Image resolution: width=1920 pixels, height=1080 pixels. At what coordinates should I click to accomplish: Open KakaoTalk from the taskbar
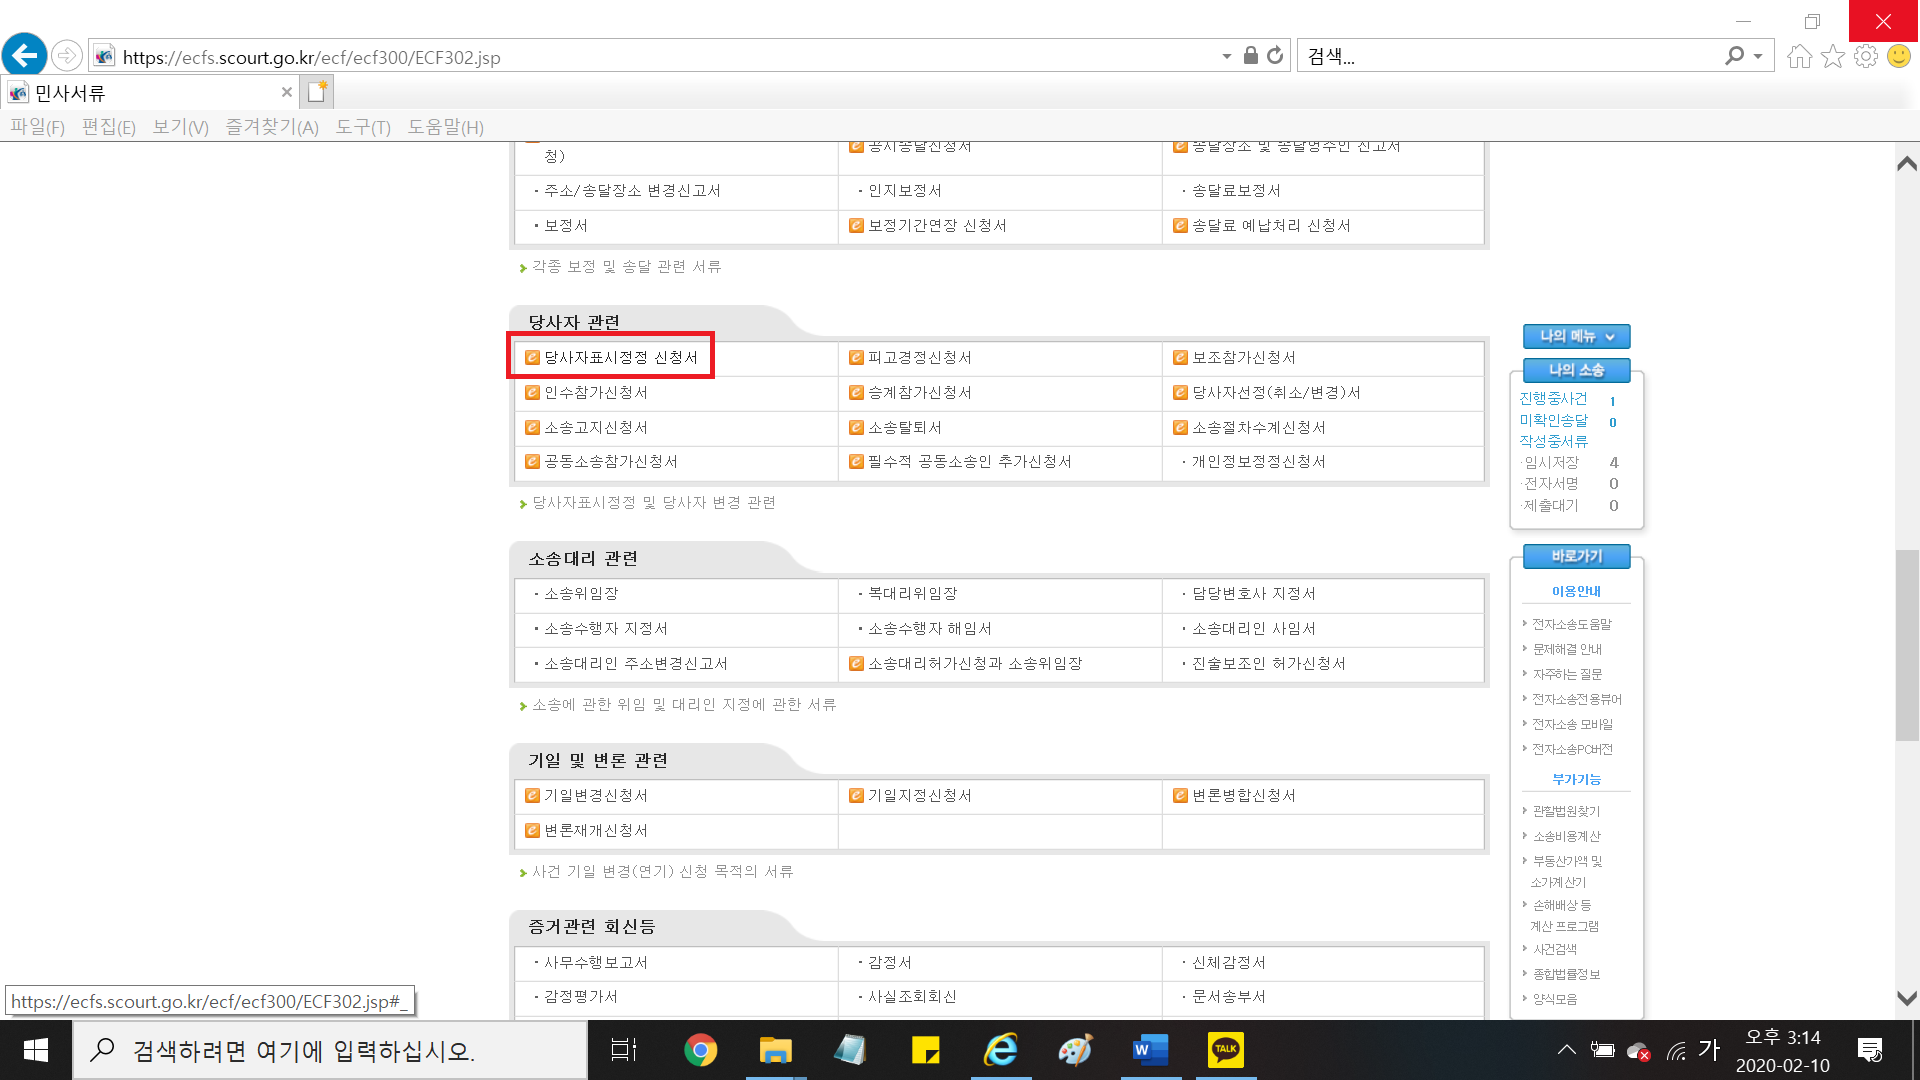pos(1225,1050)
